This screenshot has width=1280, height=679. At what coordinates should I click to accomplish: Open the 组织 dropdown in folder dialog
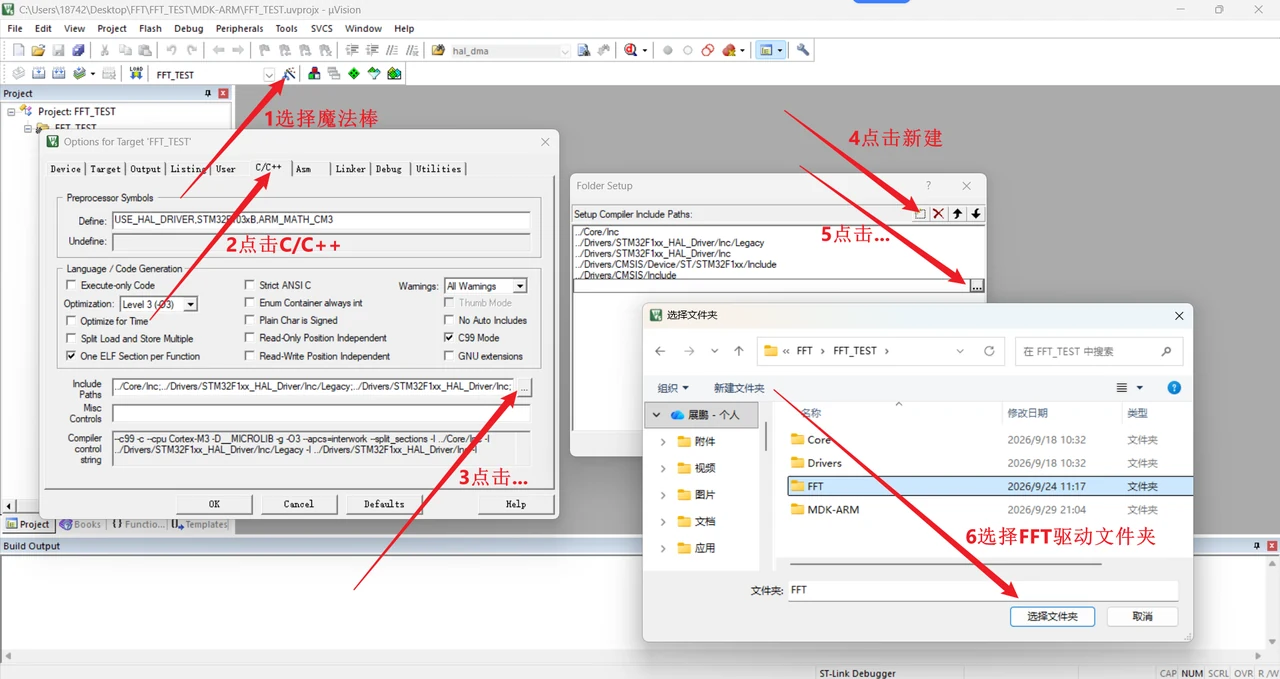673,388
